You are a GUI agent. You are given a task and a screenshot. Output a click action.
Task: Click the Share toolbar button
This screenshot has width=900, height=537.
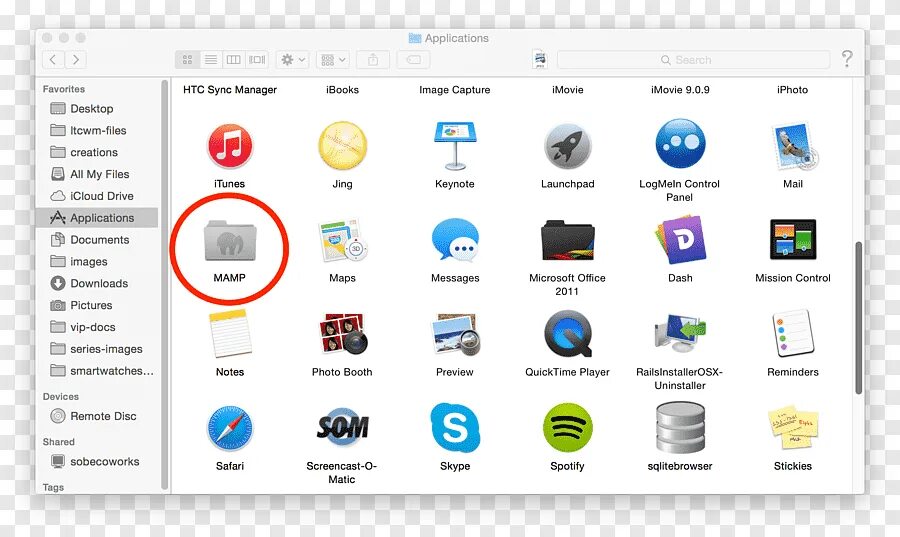click(373, 60)
